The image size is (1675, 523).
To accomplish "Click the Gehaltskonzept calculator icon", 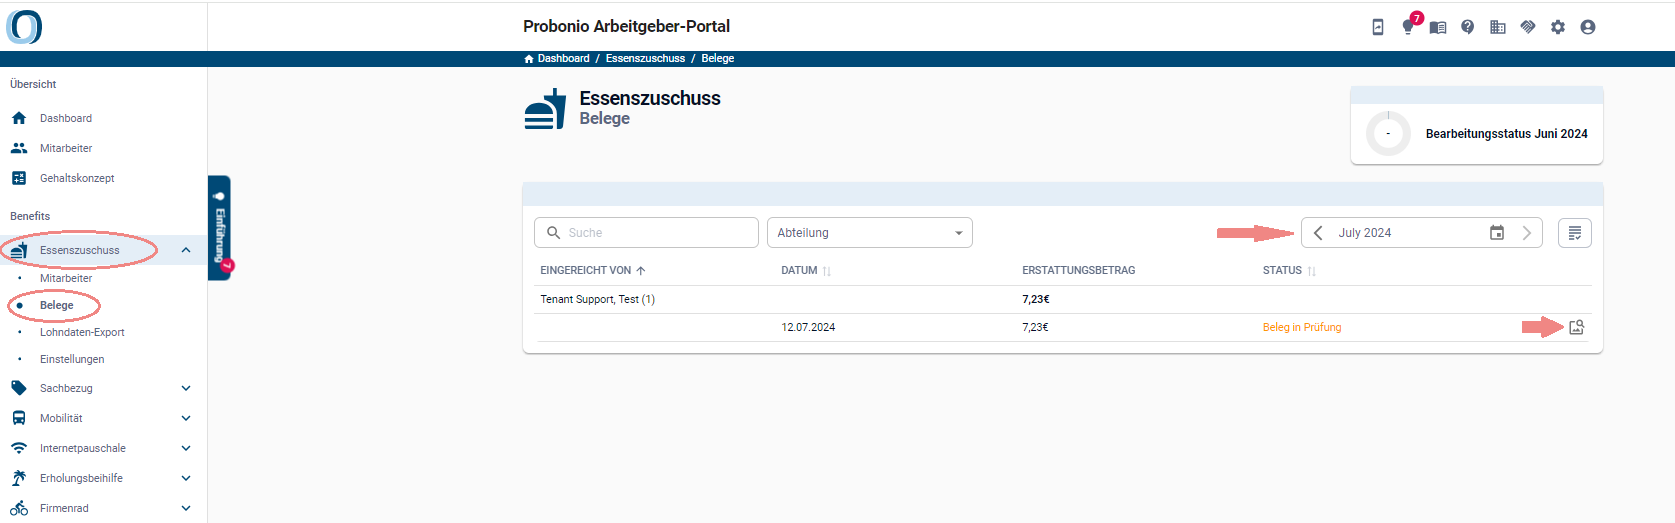I will pos(19,178).
